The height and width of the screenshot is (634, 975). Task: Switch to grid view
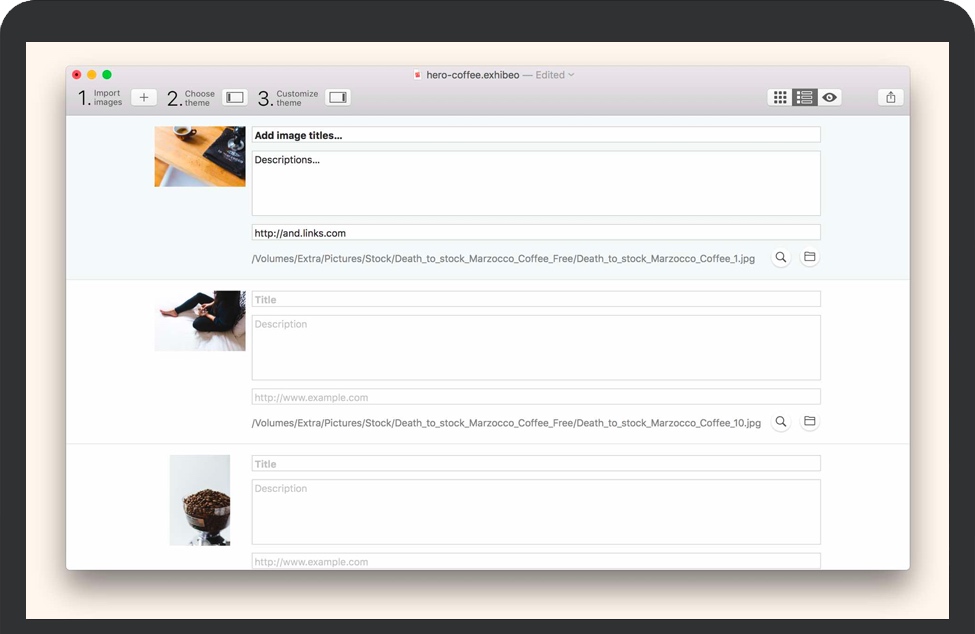[780, 97]
